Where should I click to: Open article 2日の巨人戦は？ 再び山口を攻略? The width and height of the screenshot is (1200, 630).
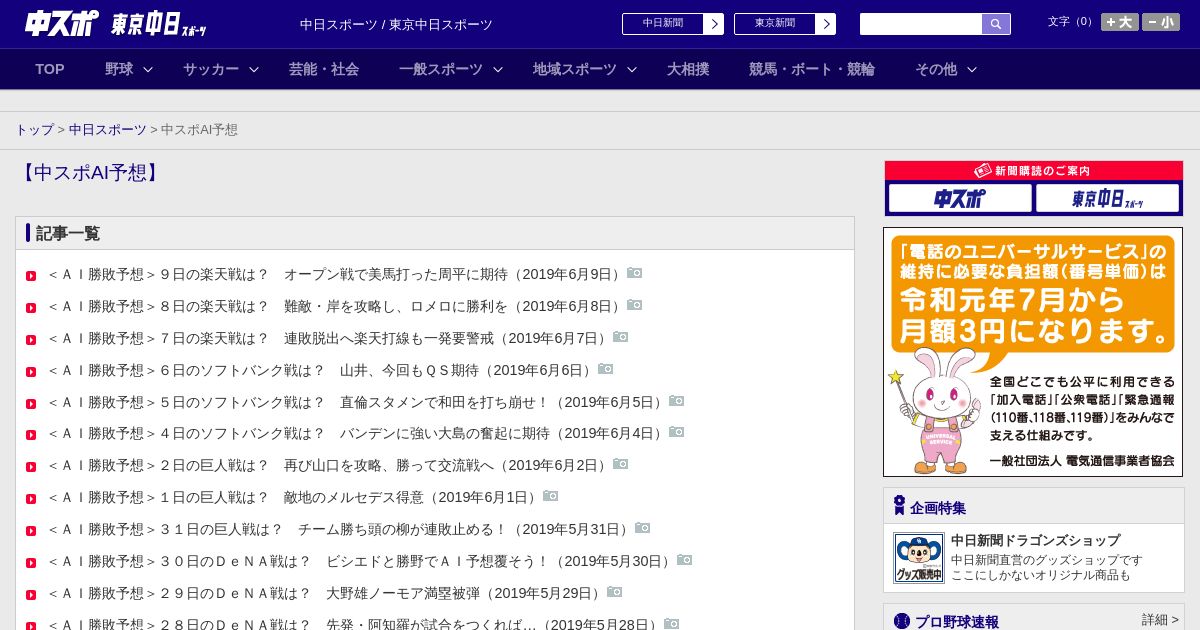[329, 465]
